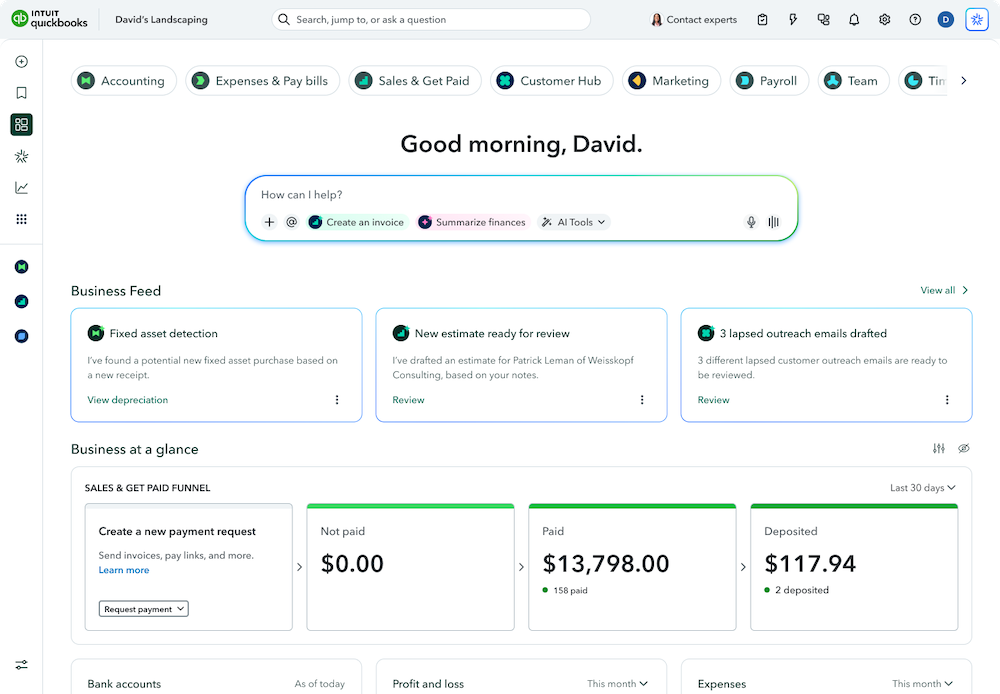Open the Last 30 days date dropdown

click(x=922, y=487)
